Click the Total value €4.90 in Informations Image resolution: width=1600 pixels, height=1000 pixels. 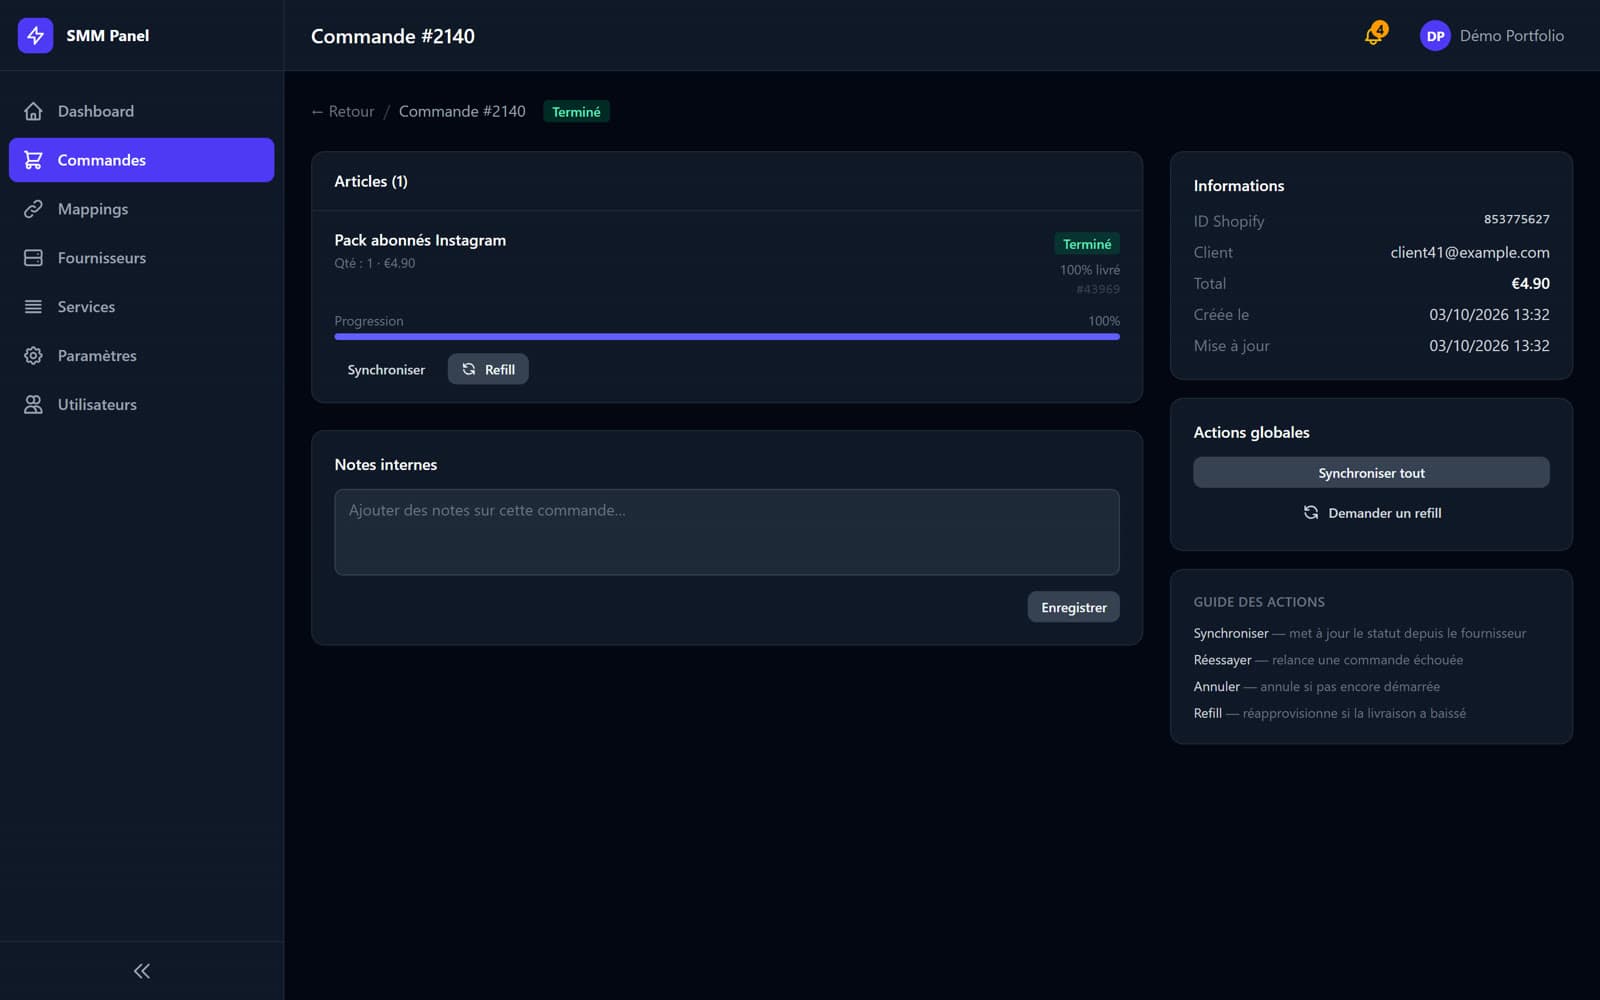pyautogui.click(x=1530, y=283)
